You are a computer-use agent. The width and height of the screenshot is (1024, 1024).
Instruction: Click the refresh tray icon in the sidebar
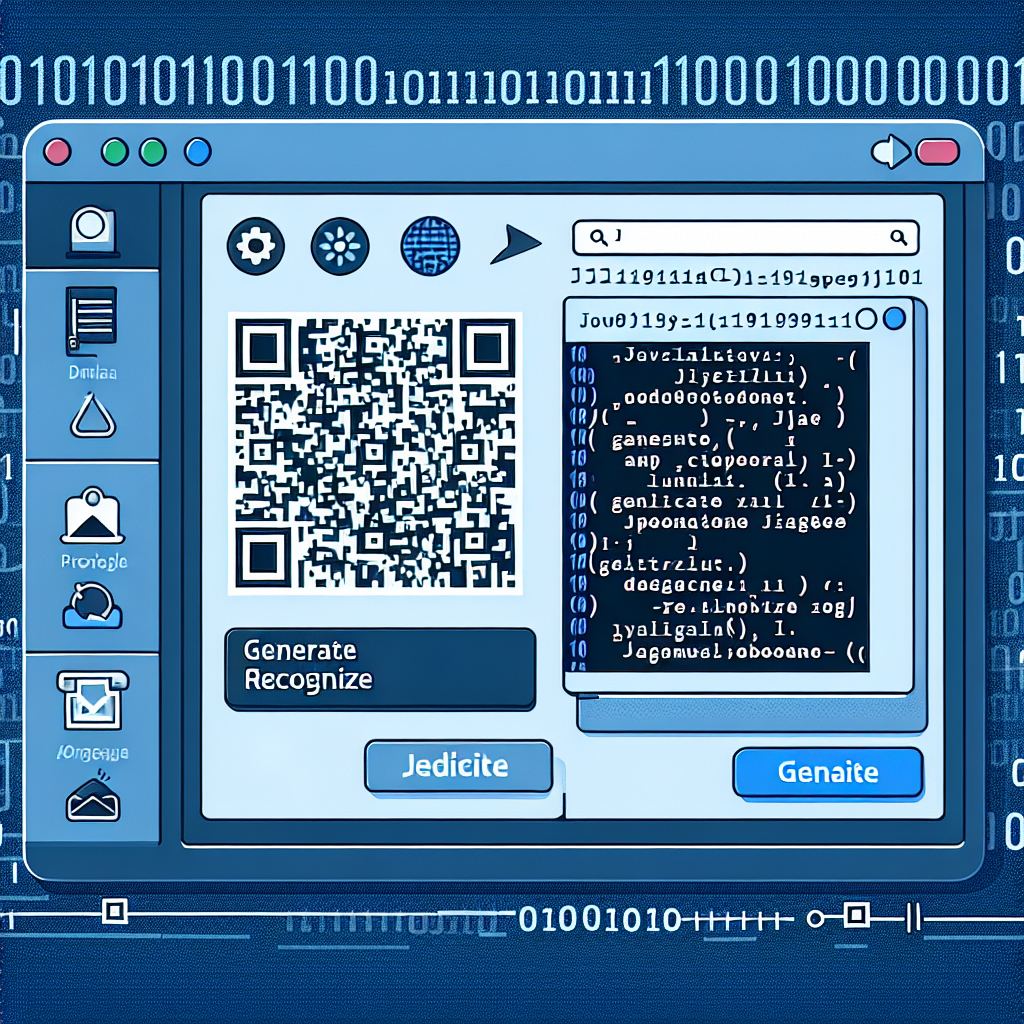pyautogui.click(x=92, y=605)
